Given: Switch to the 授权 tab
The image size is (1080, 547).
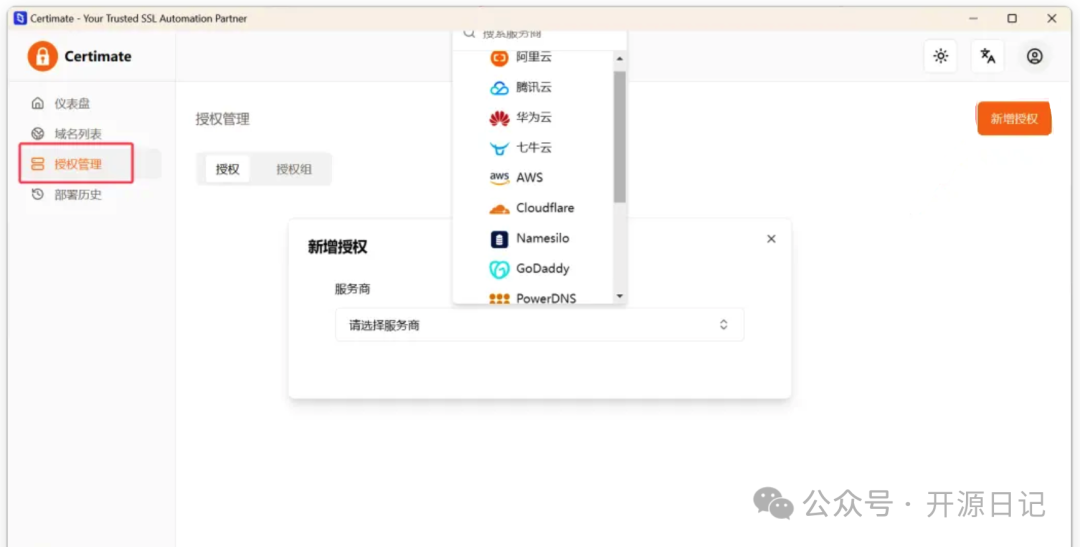Looking at the screenshot, I should point(227,169).
